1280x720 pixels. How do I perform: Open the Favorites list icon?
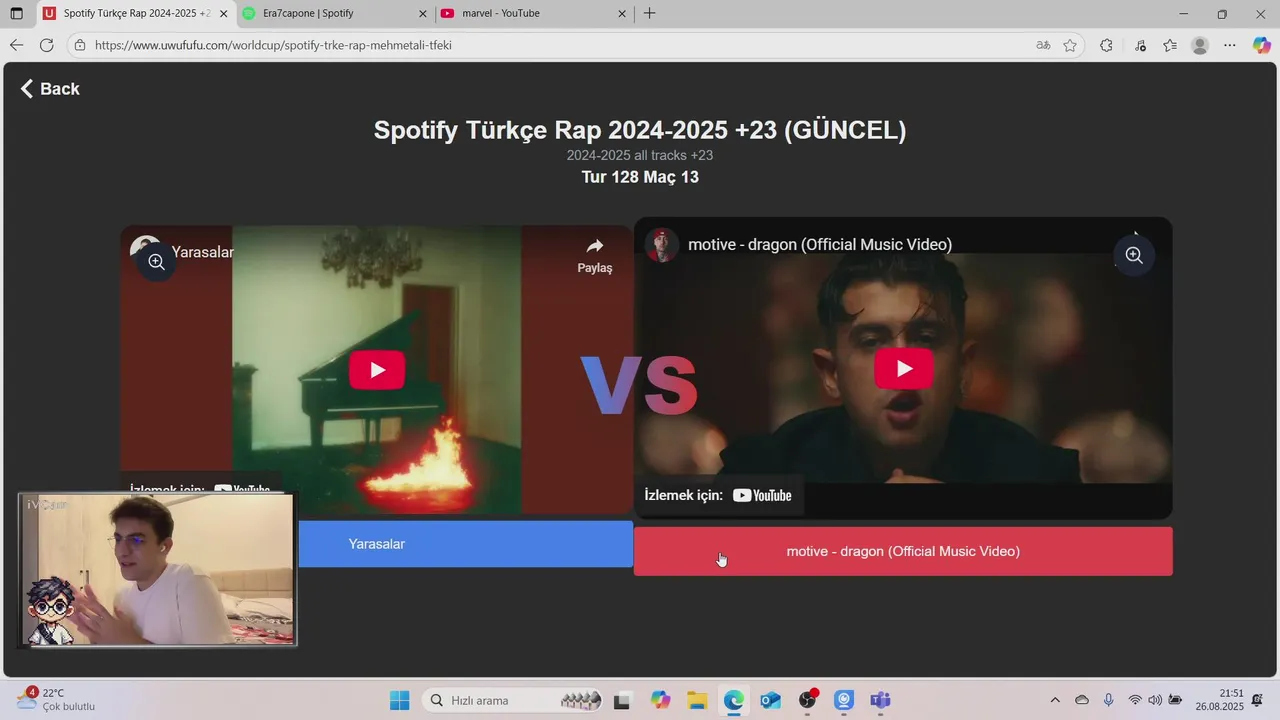pos(1170,45)
